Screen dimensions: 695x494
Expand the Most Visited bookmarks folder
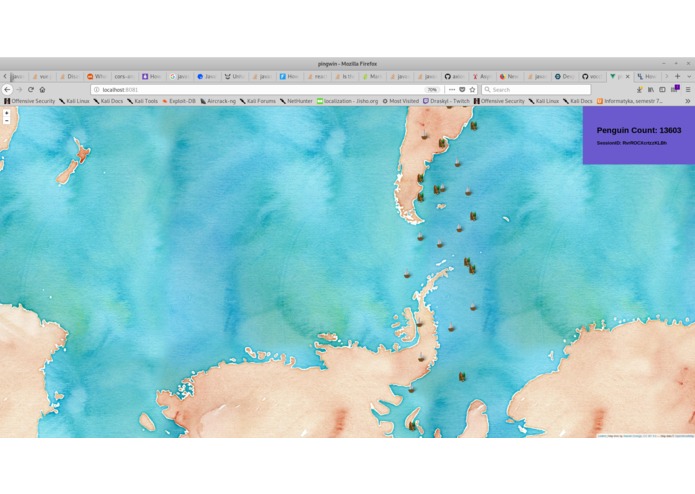coord(401,101)
